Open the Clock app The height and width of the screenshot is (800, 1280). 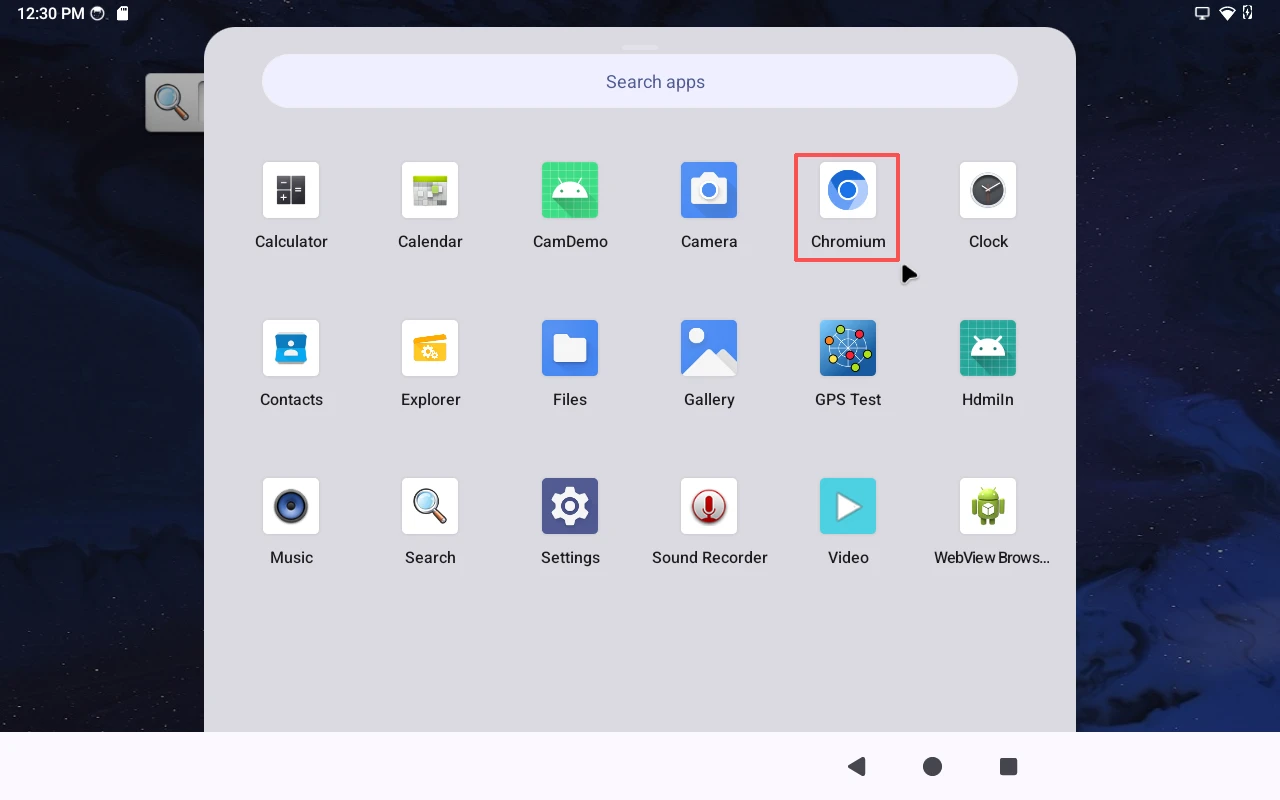988,190
